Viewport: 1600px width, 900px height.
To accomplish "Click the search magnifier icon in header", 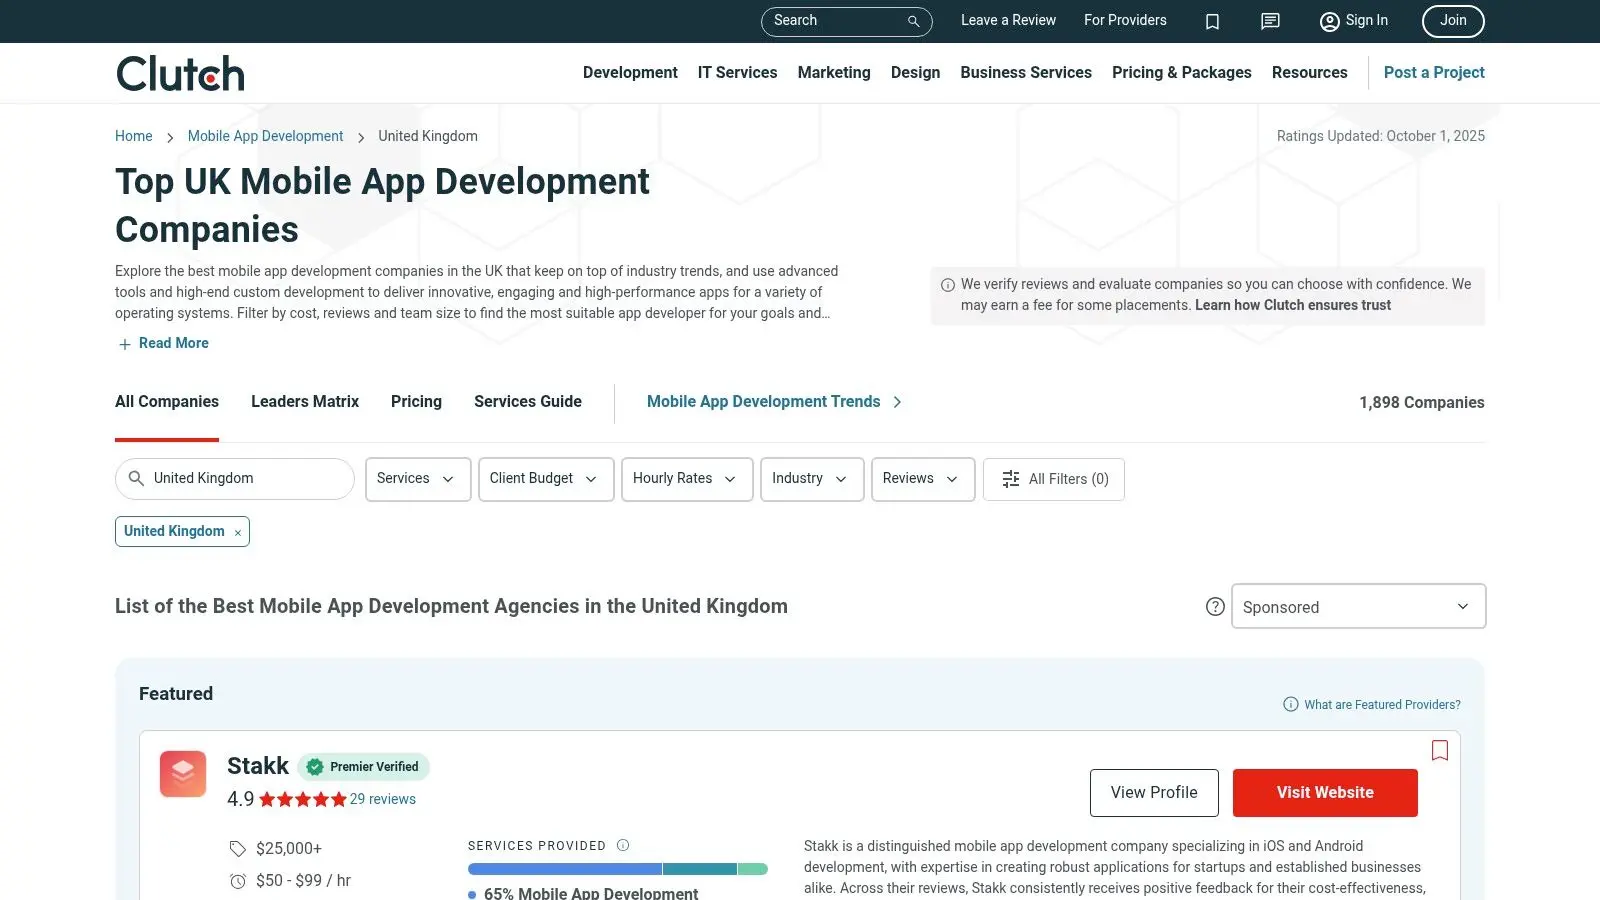I will 913,21.
